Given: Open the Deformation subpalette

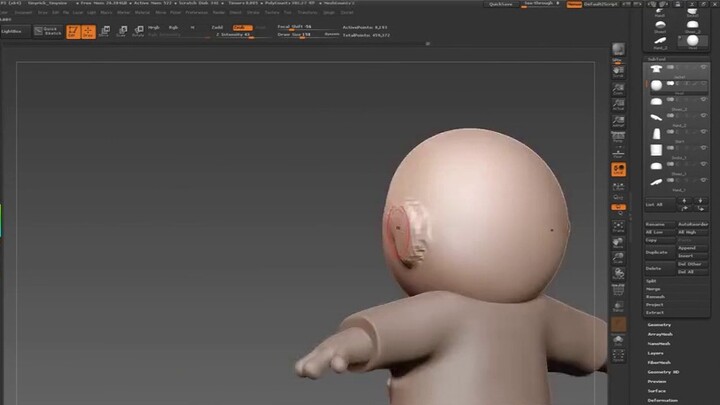Looking at the screenshot, I should (x=663, y=400).
